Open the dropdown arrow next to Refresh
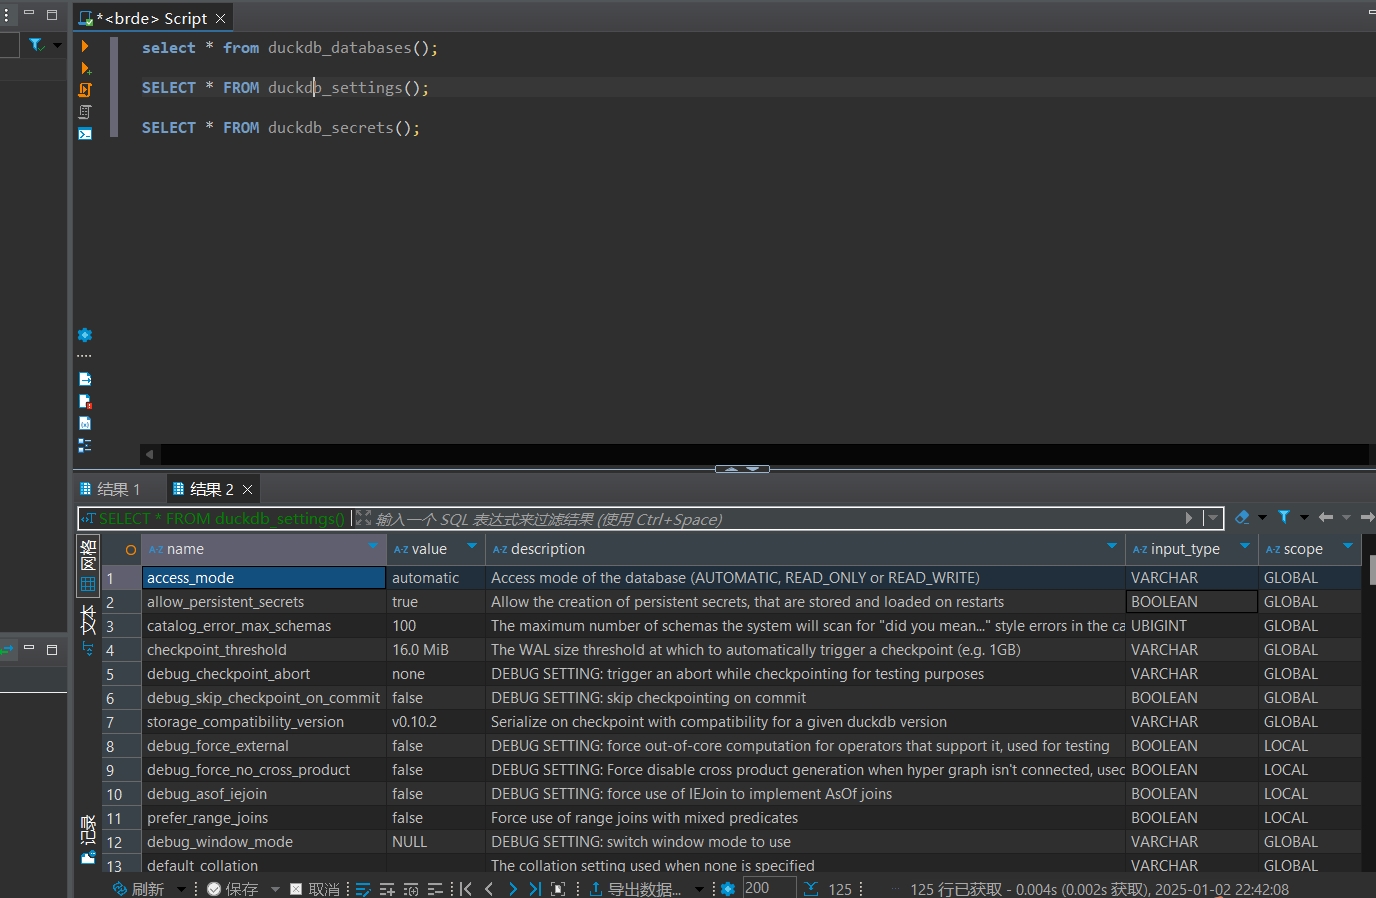Screen dimensions: 1376x898 [x=181, y=889]
